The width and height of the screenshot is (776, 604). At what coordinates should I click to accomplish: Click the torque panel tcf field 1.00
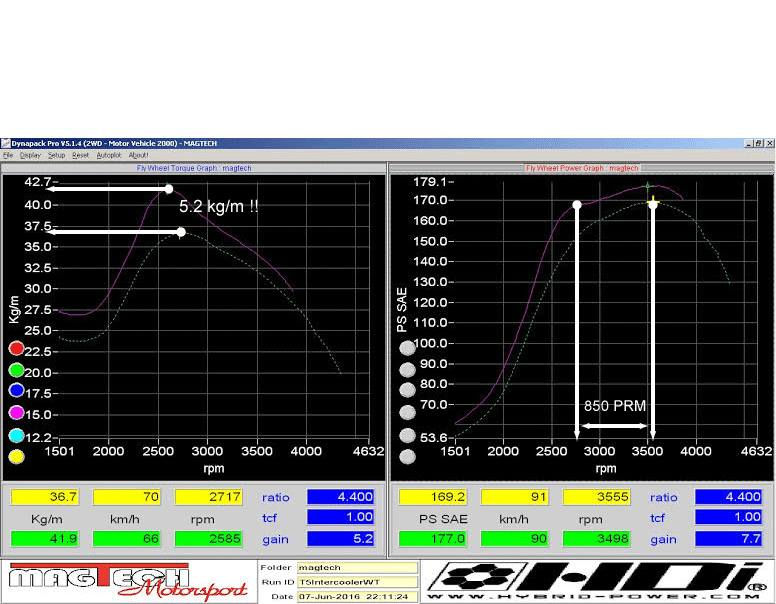(340, 517)
